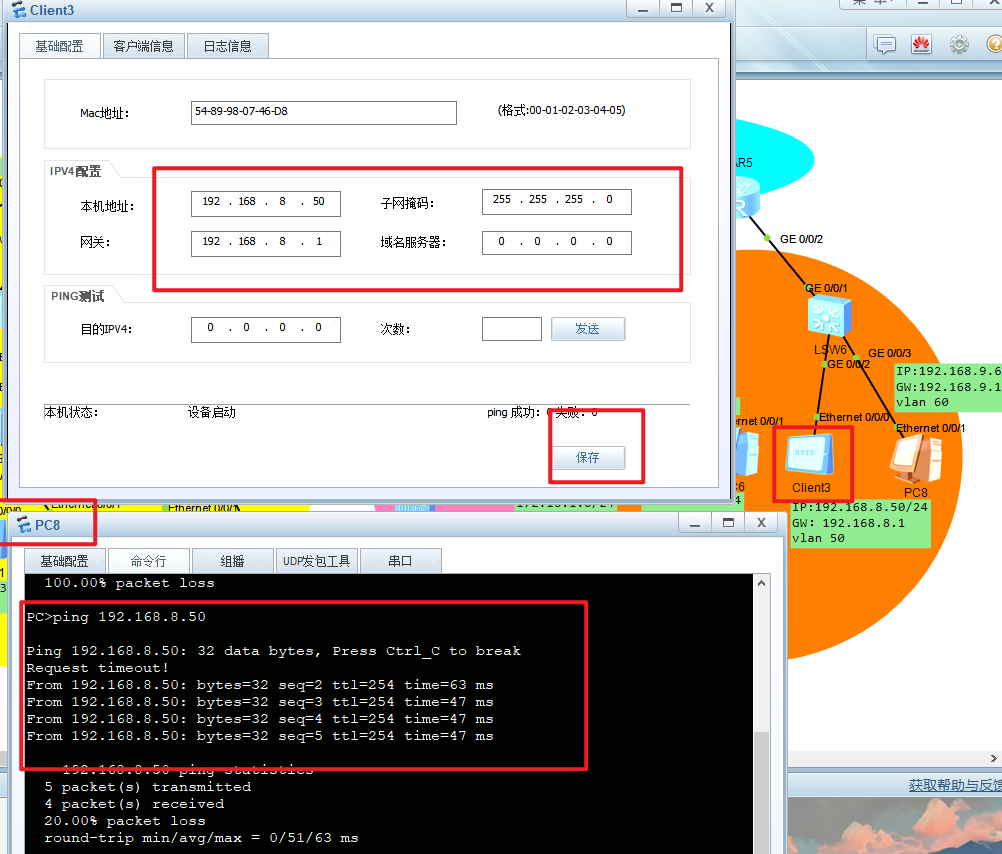Viewport: 1002px width, 854px height.
Task: Click the 保存 button
Action: tap(588, 458)
